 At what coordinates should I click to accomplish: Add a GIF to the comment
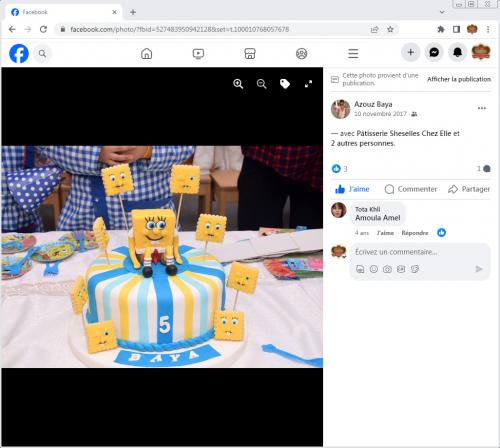point(401,269)
